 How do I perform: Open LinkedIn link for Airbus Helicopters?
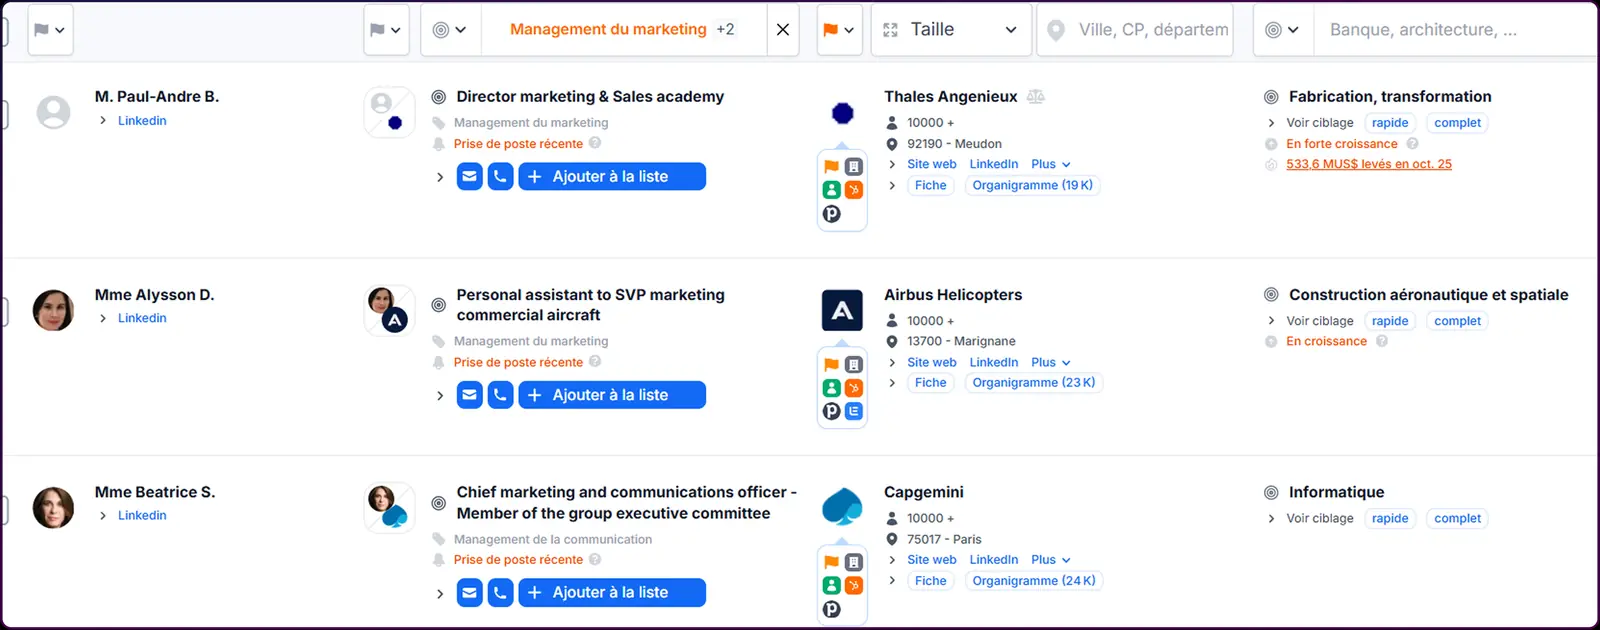coord(994,362)
